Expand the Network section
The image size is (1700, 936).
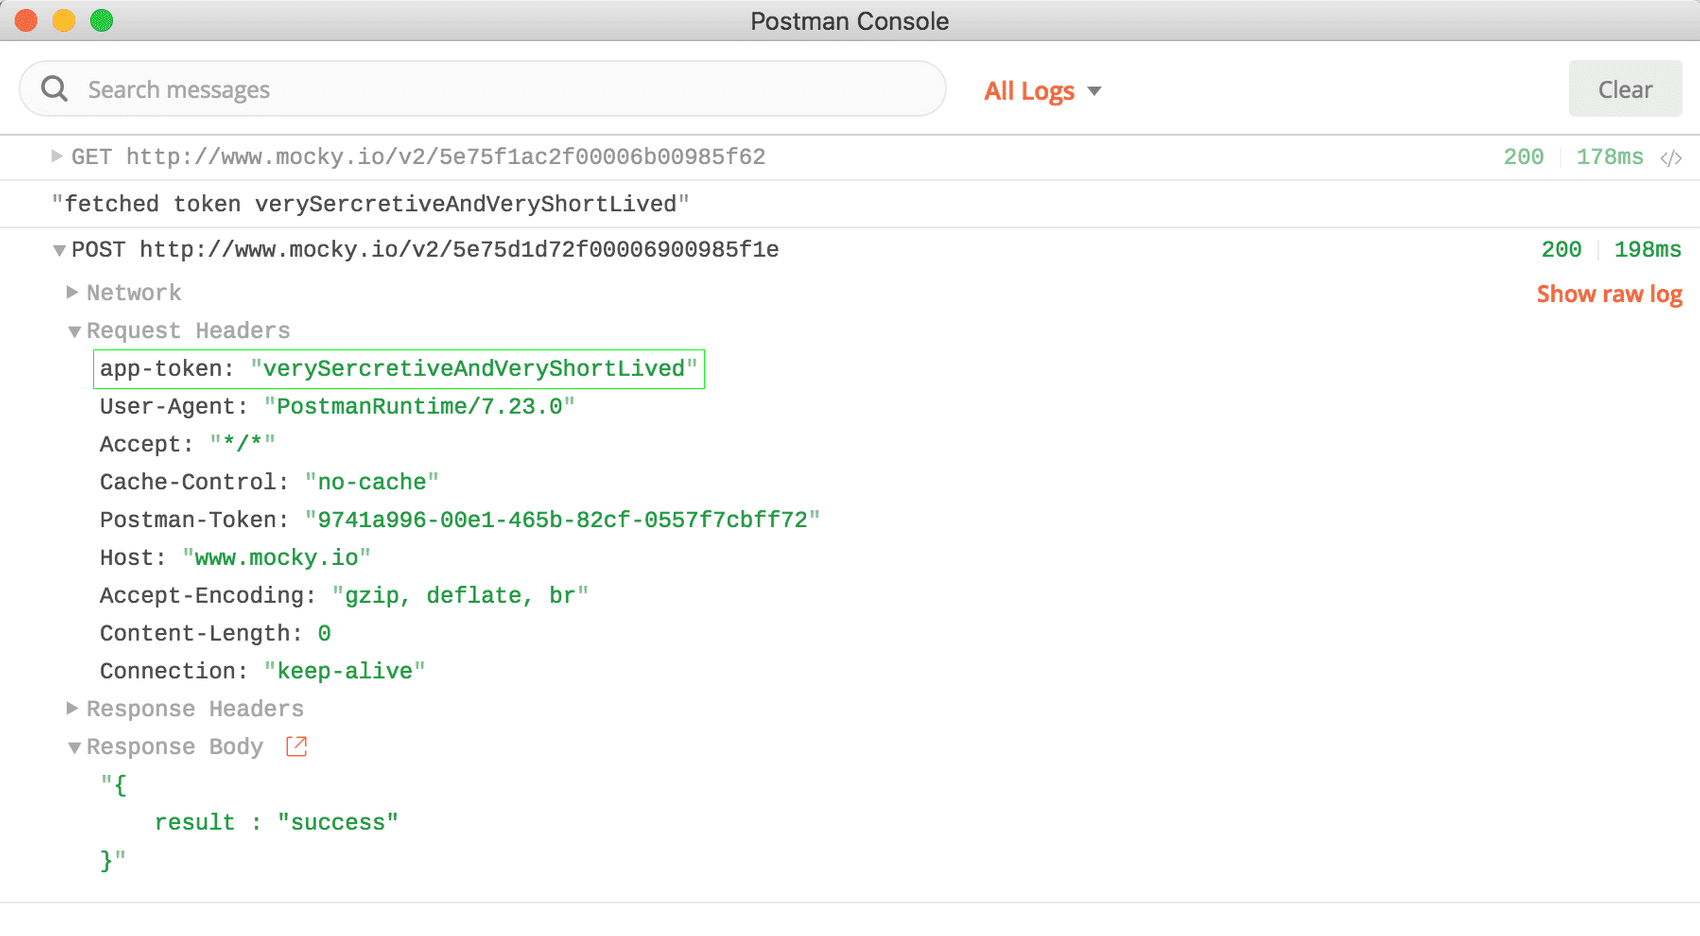point(72,292)
